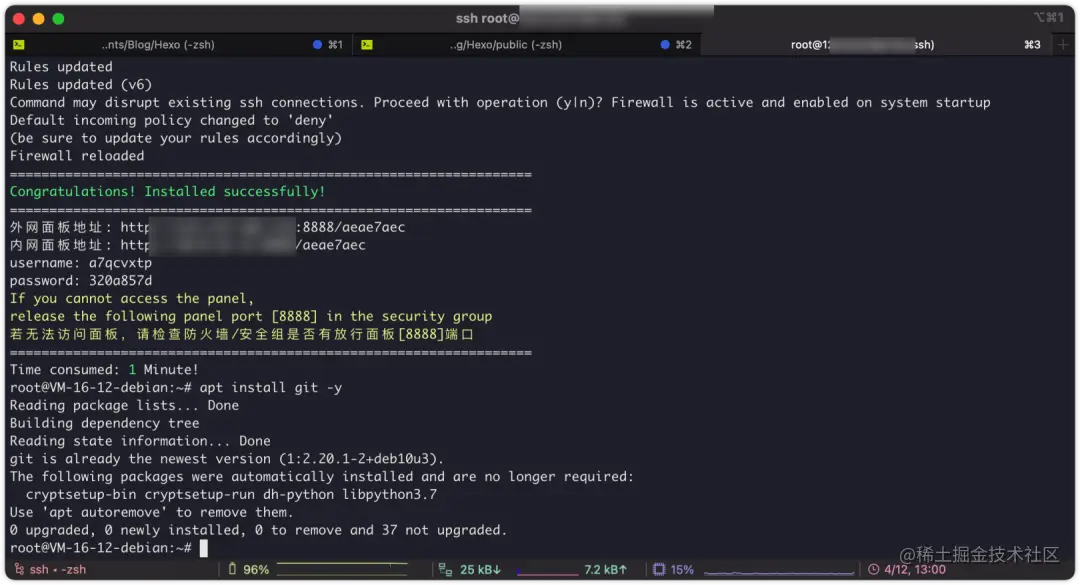Click the outer panel address :8888/aeae7aec

[351, 227]
